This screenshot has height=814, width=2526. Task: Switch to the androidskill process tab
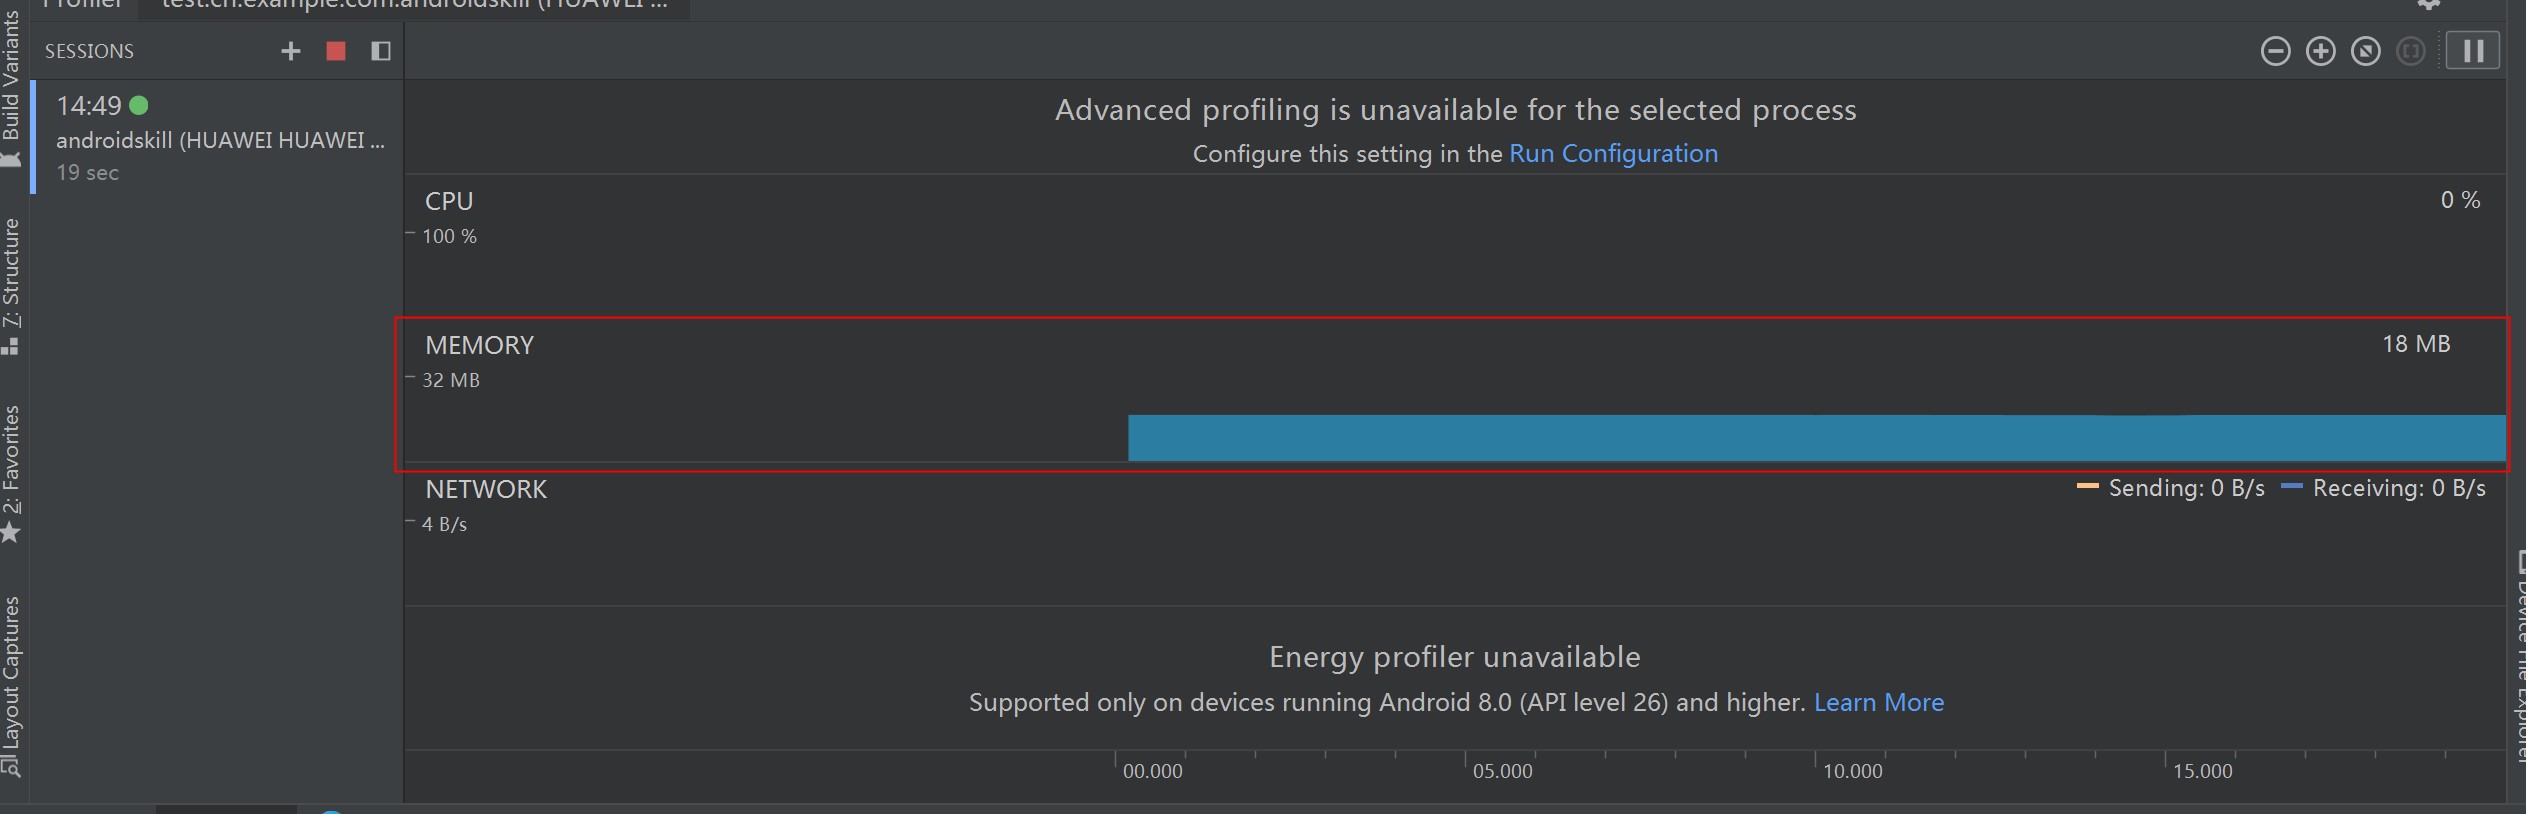coord(413,5)
